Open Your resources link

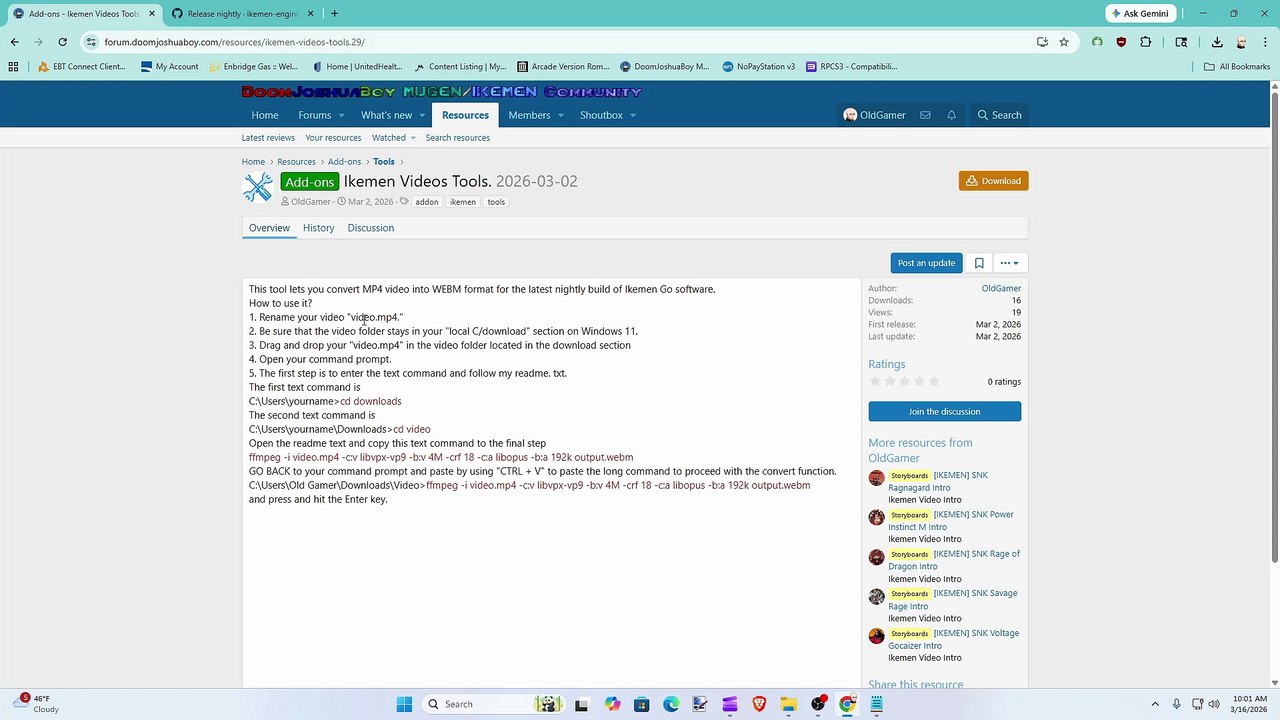pos(333,138)
